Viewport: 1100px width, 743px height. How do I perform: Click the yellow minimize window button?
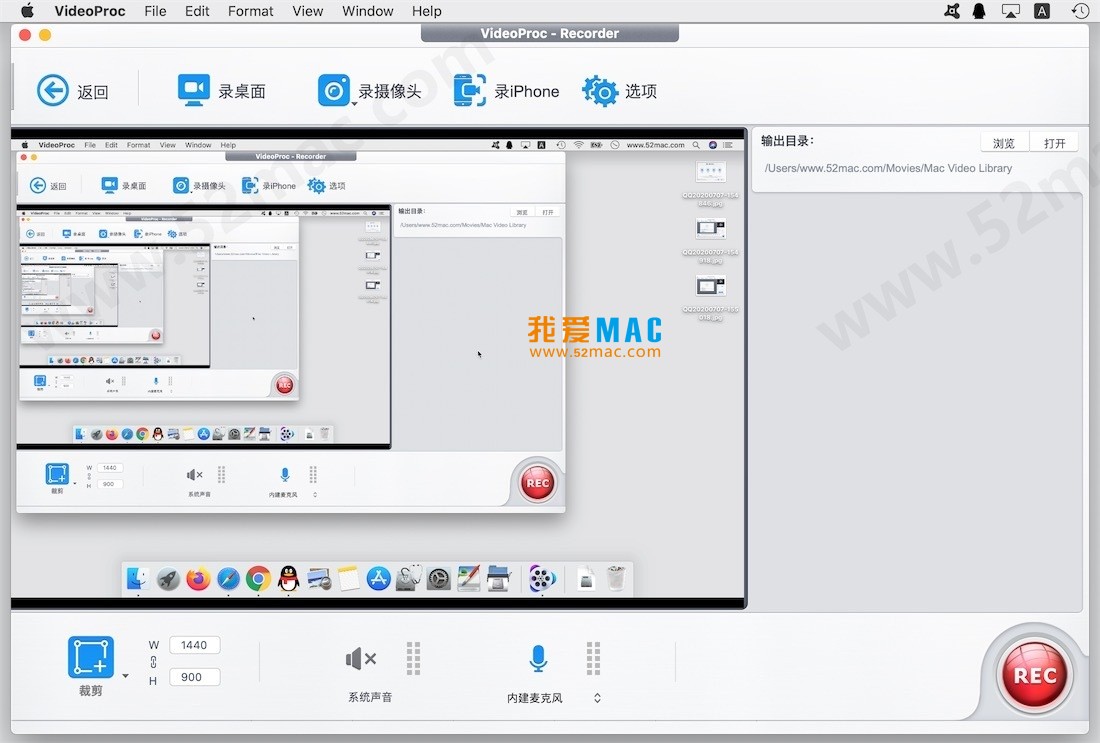tap(45, 35)
